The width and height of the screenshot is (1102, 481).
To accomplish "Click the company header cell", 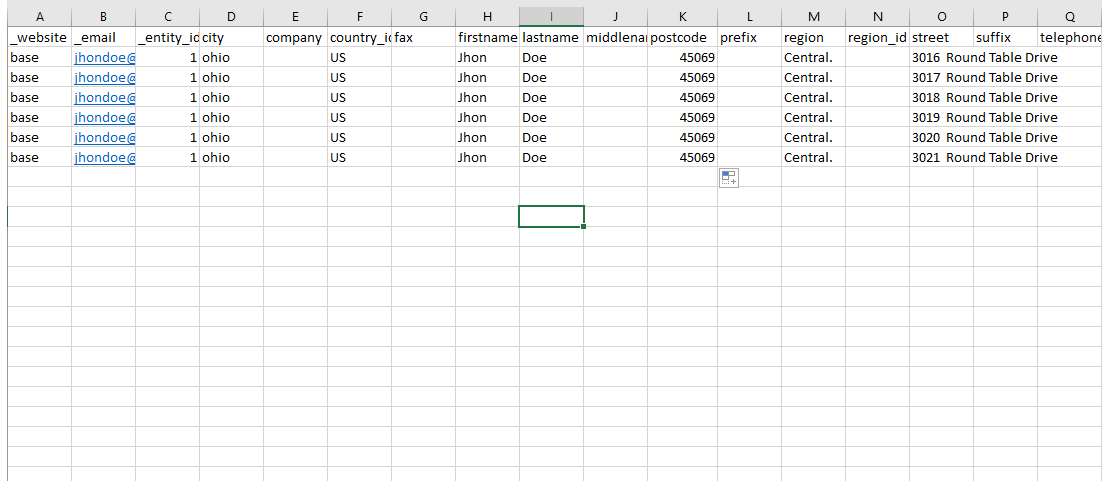I will [x=295, y=37].
